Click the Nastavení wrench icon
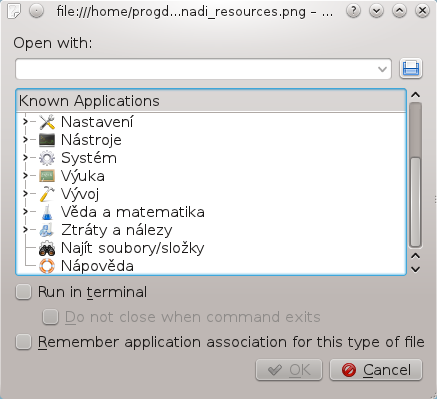 tap(47, 122)
